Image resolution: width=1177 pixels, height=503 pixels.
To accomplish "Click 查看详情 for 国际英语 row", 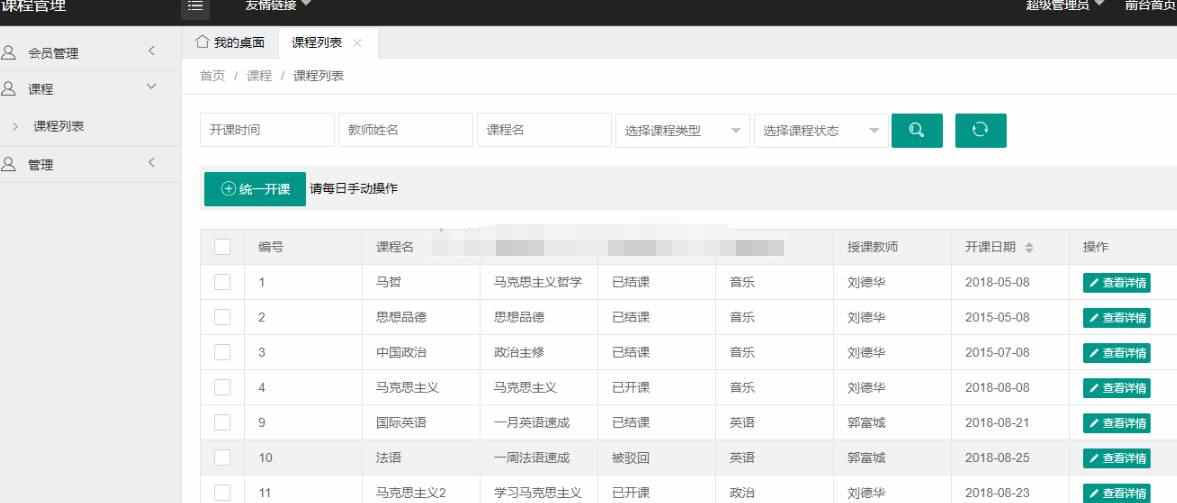I will (1116, 423).
